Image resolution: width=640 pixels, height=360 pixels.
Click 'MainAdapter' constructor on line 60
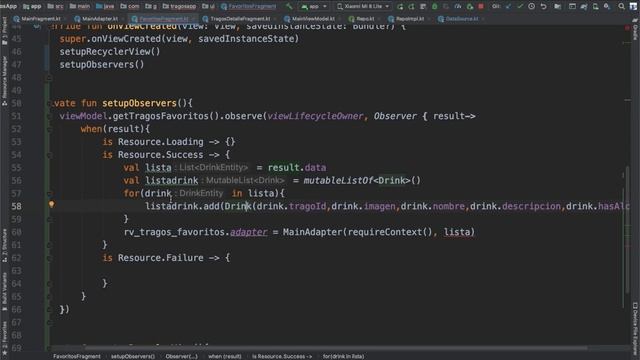pyautogui.click(x=312, y=232)
